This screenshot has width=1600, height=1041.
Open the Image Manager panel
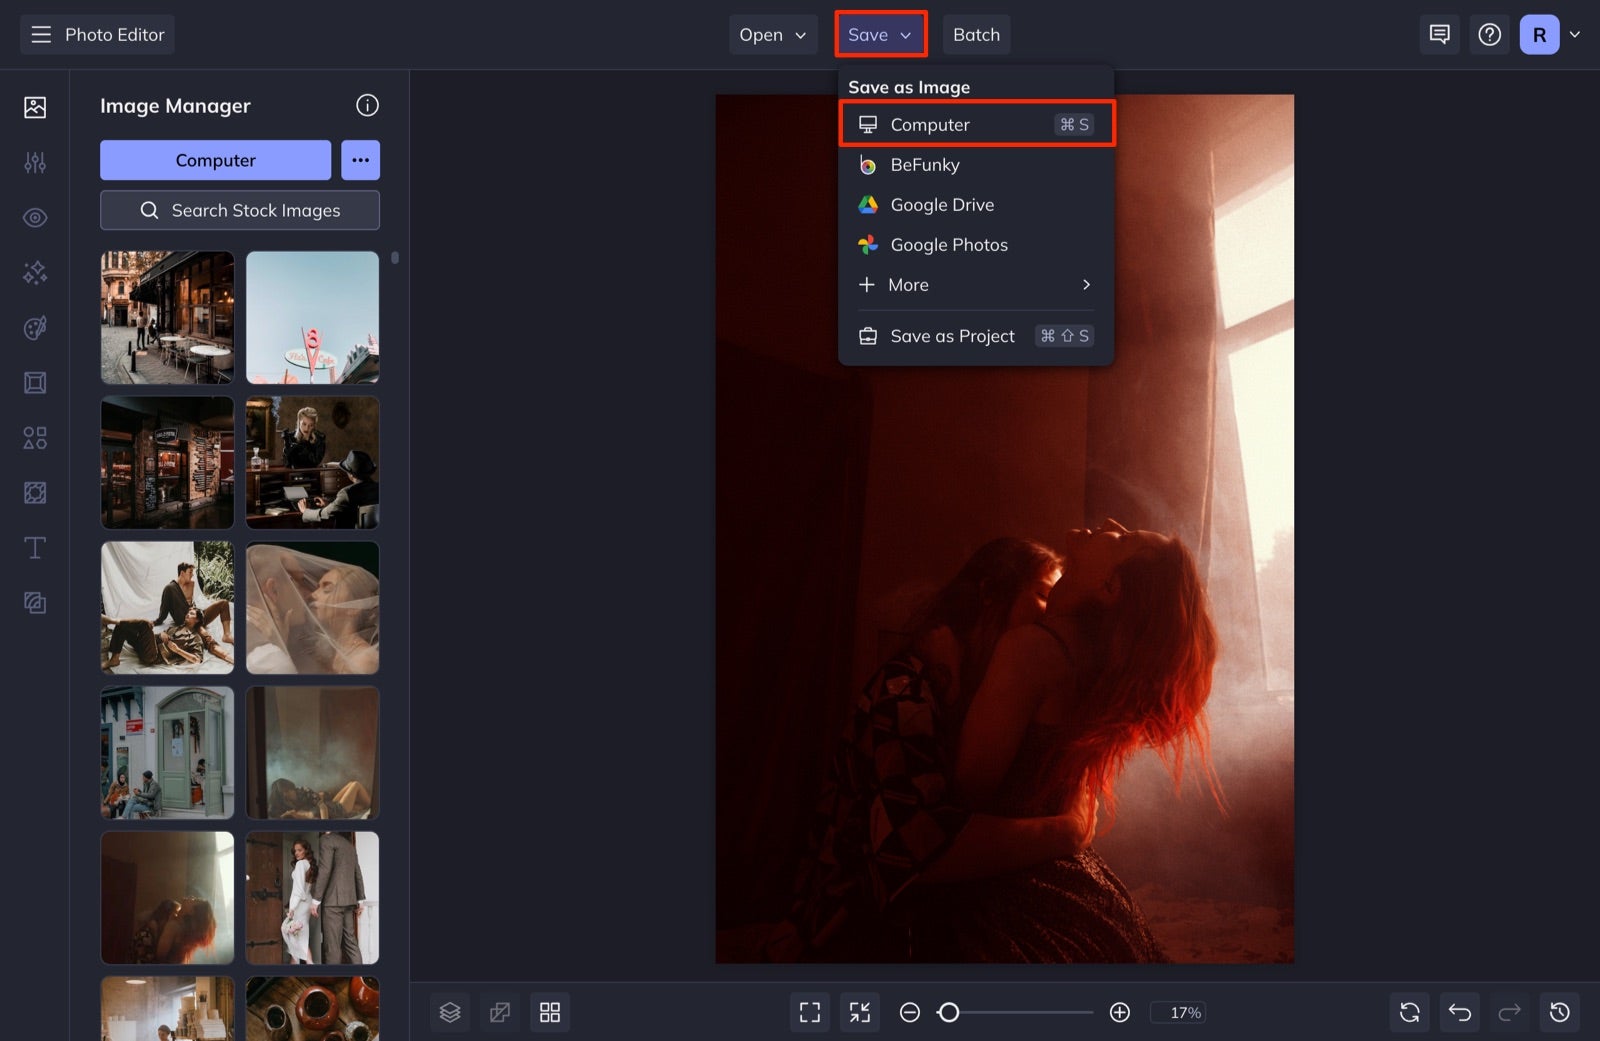(35, 106)
